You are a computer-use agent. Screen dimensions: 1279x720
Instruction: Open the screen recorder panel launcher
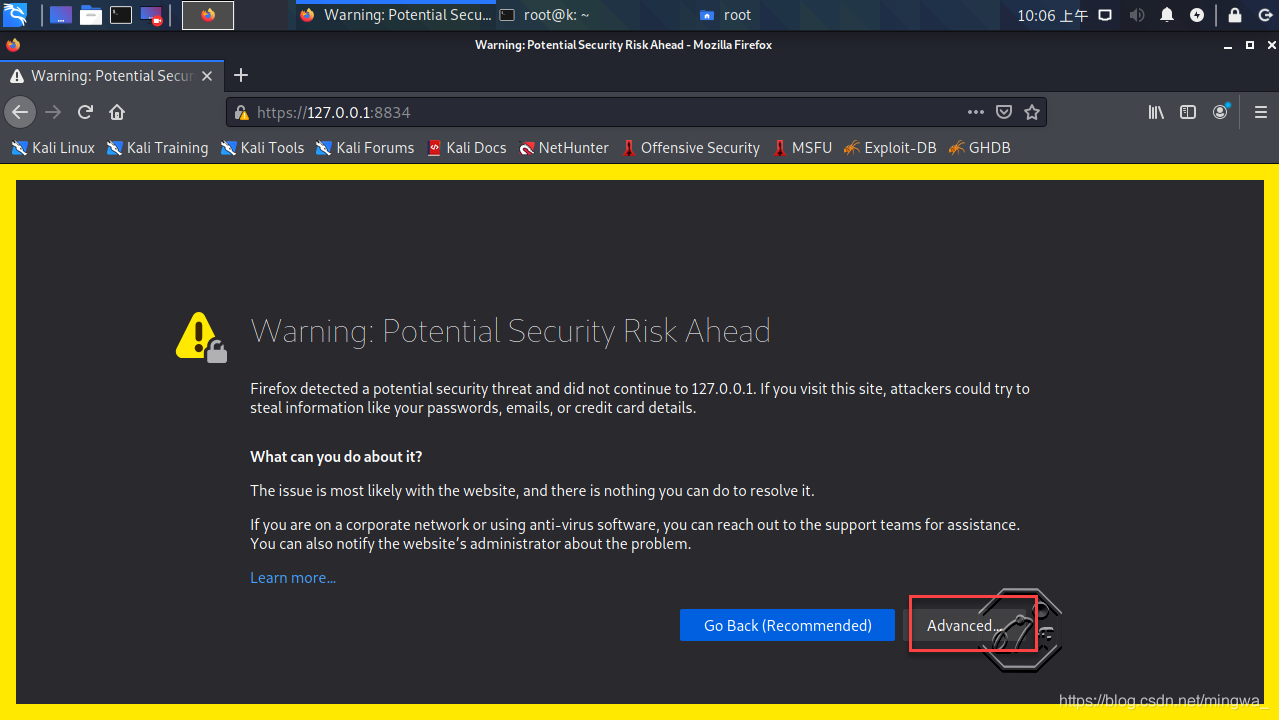coord(151,15)
